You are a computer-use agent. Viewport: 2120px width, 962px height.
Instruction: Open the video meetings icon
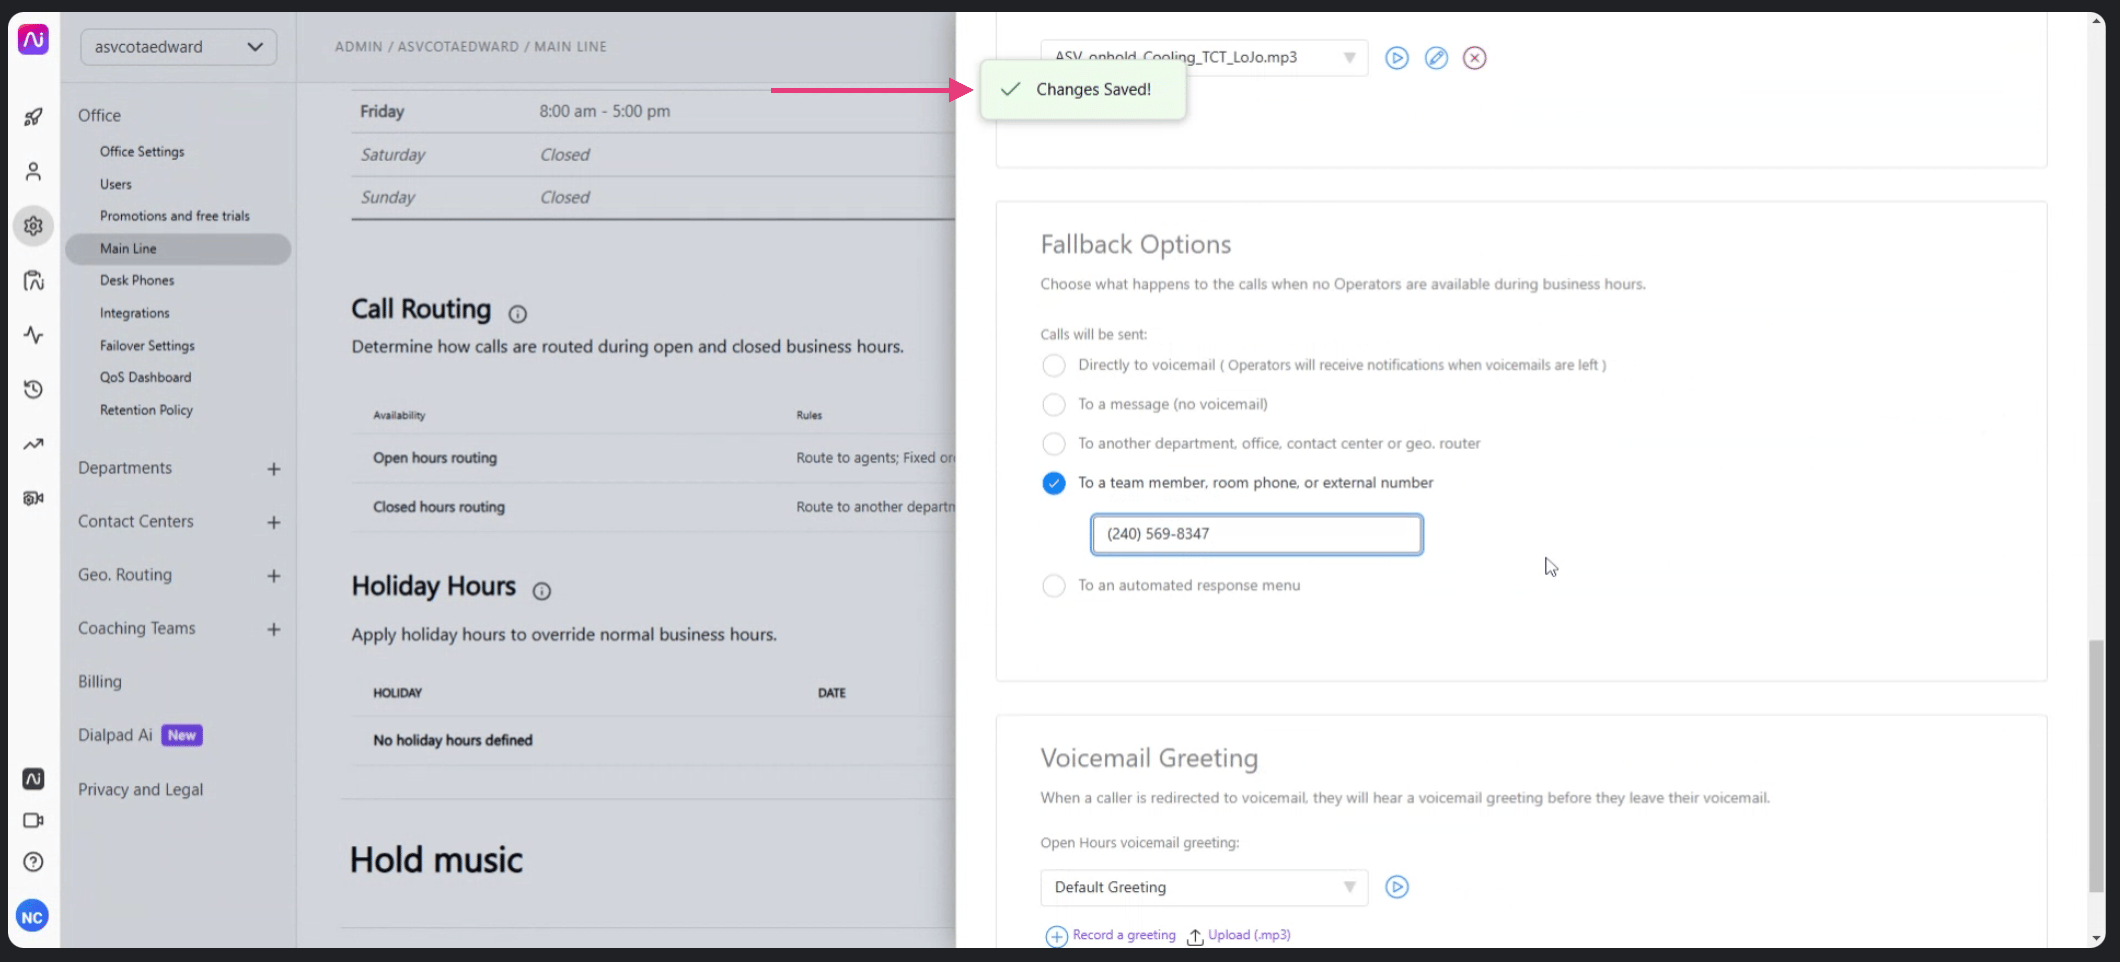pos(33,820)
